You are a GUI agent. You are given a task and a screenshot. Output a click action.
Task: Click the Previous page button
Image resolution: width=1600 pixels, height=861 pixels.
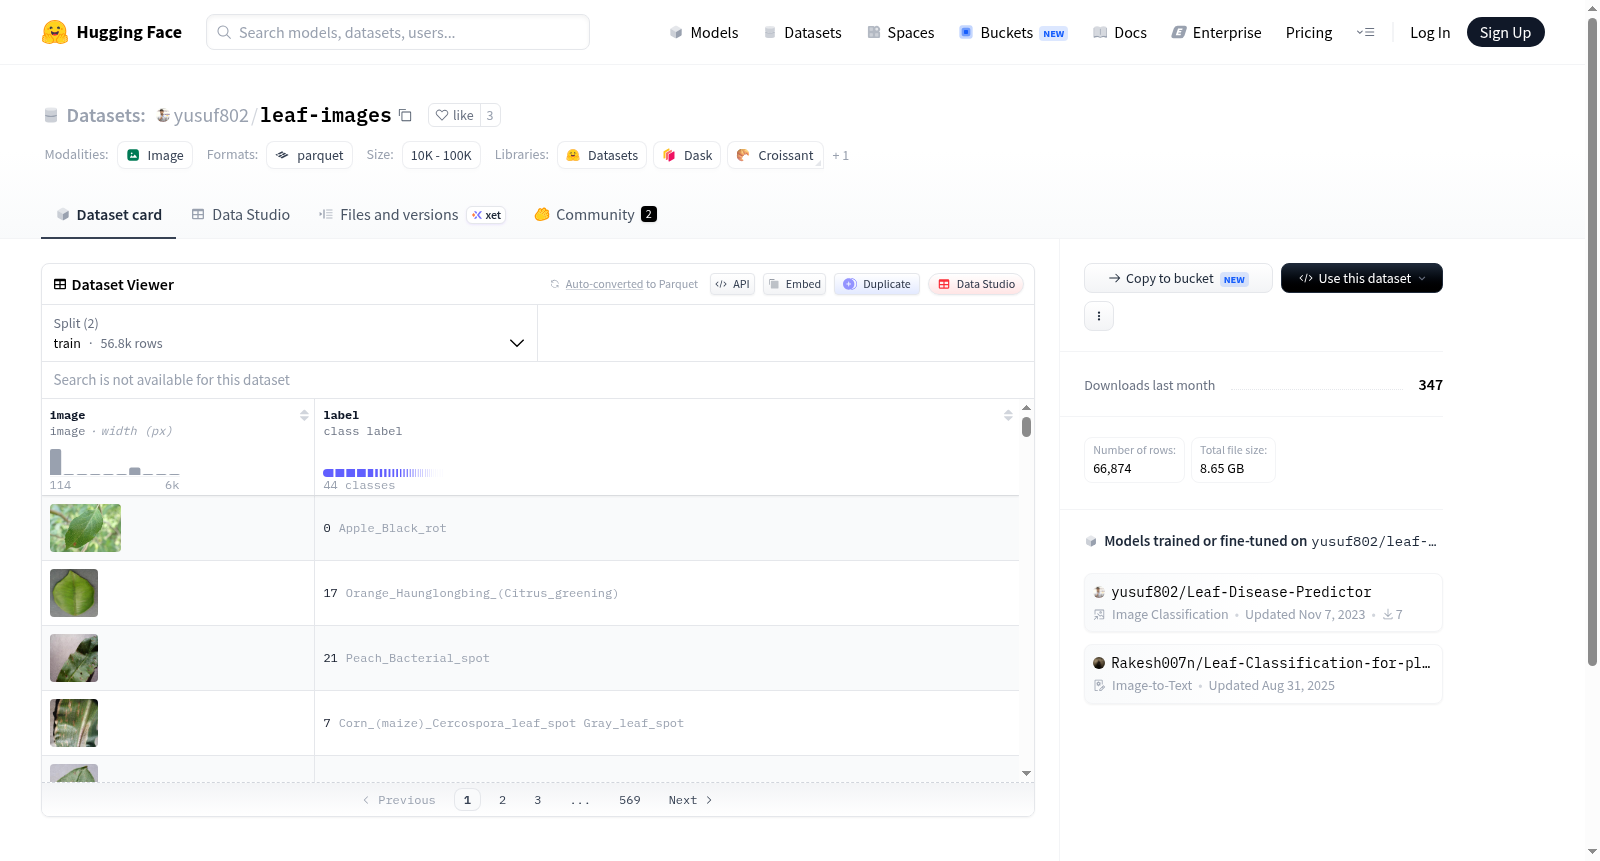coord(399,800)
